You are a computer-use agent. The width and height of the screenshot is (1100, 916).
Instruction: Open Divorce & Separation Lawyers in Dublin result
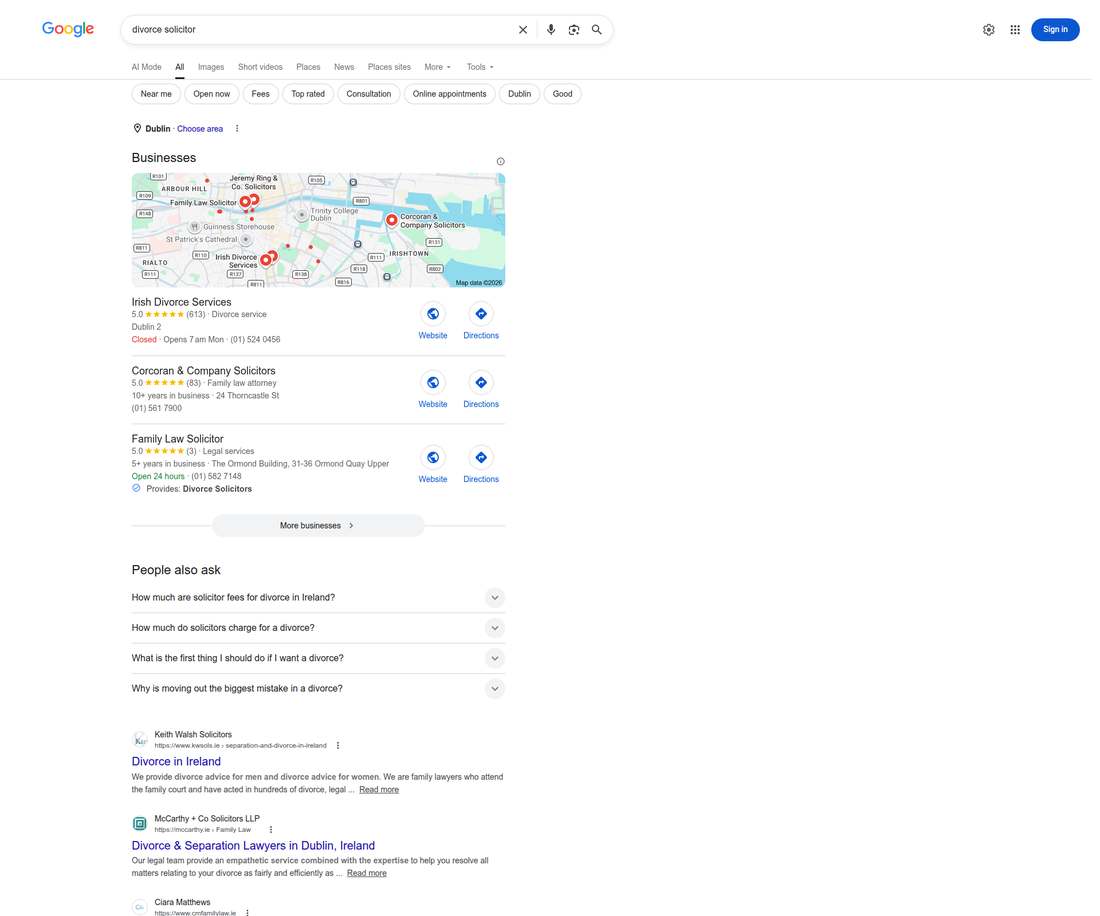coord(253,846)
